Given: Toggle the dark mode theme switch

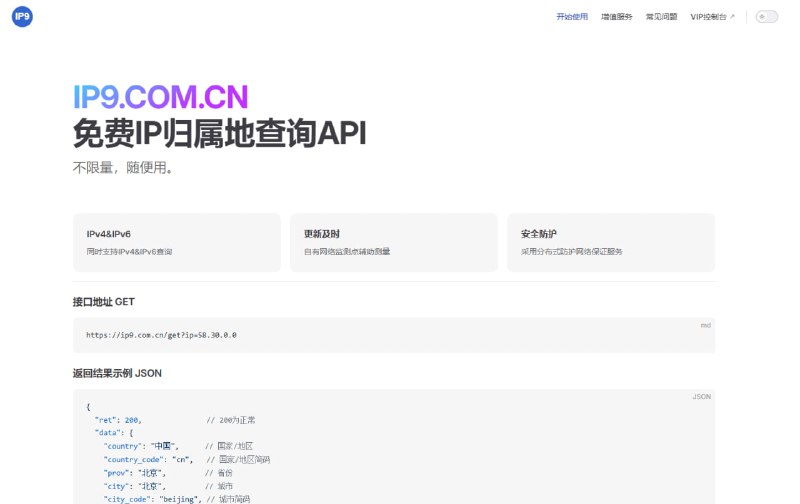Looking at the screenshot, I should pos(766,17).
